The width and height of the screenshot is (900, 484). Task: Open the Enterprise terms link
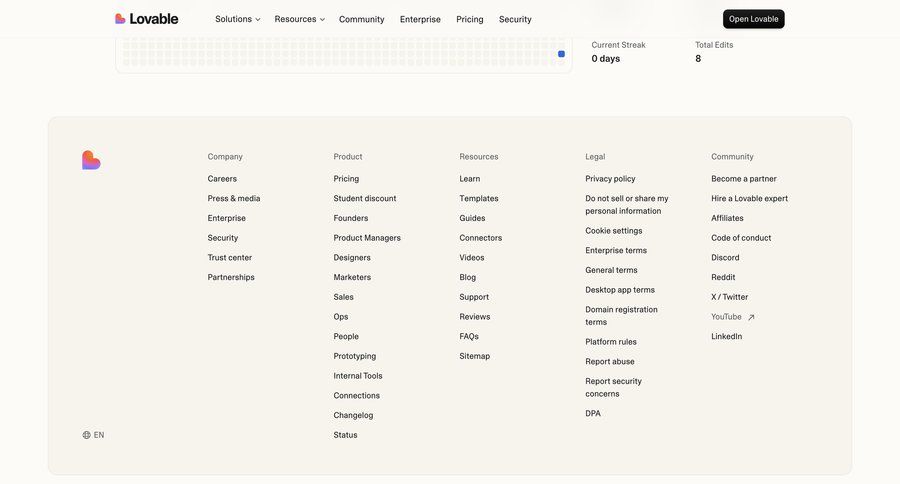click(x=616, y=250)
